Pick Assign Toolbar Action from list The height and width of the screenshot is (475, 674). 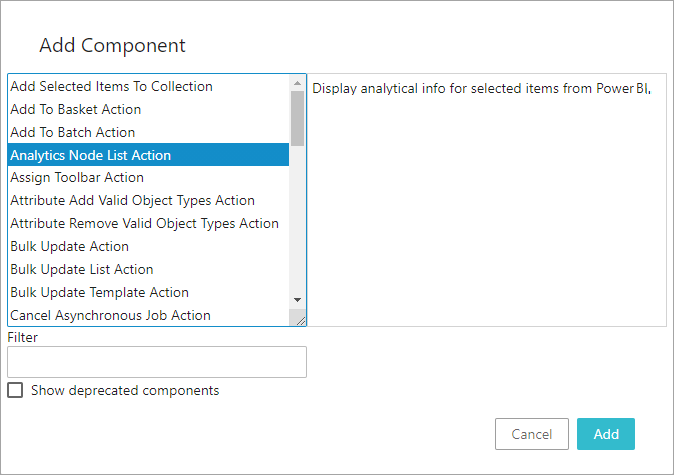(77, 178)
